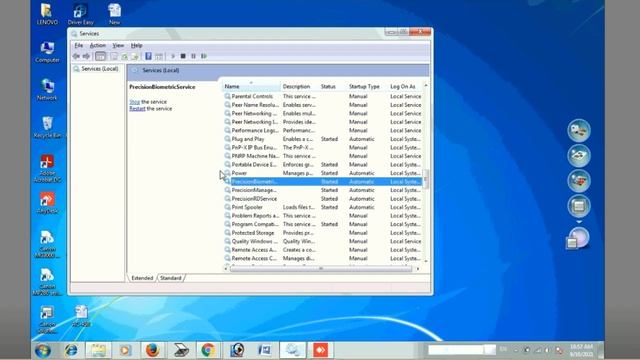Click the Forward arrow in Services toolbar
This screenshot has height=360, width=640.
[86, 56]
